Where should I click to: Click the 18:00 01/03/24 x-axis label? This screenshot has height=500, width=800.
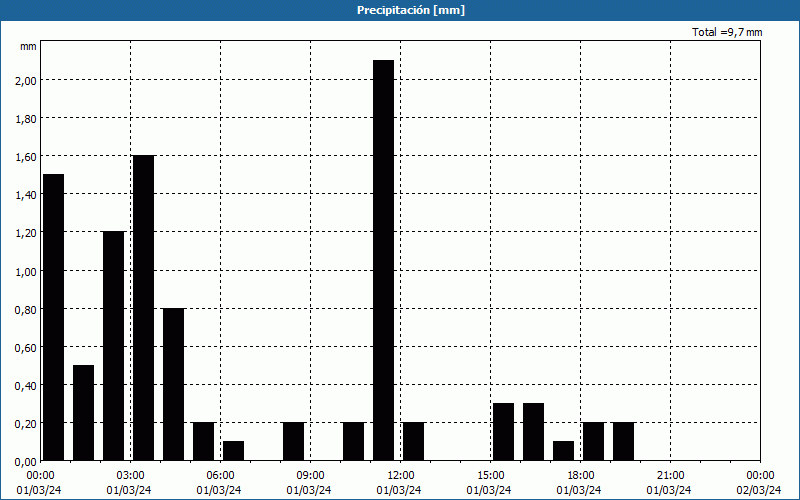pyautogui.click(x=580, y=483)
